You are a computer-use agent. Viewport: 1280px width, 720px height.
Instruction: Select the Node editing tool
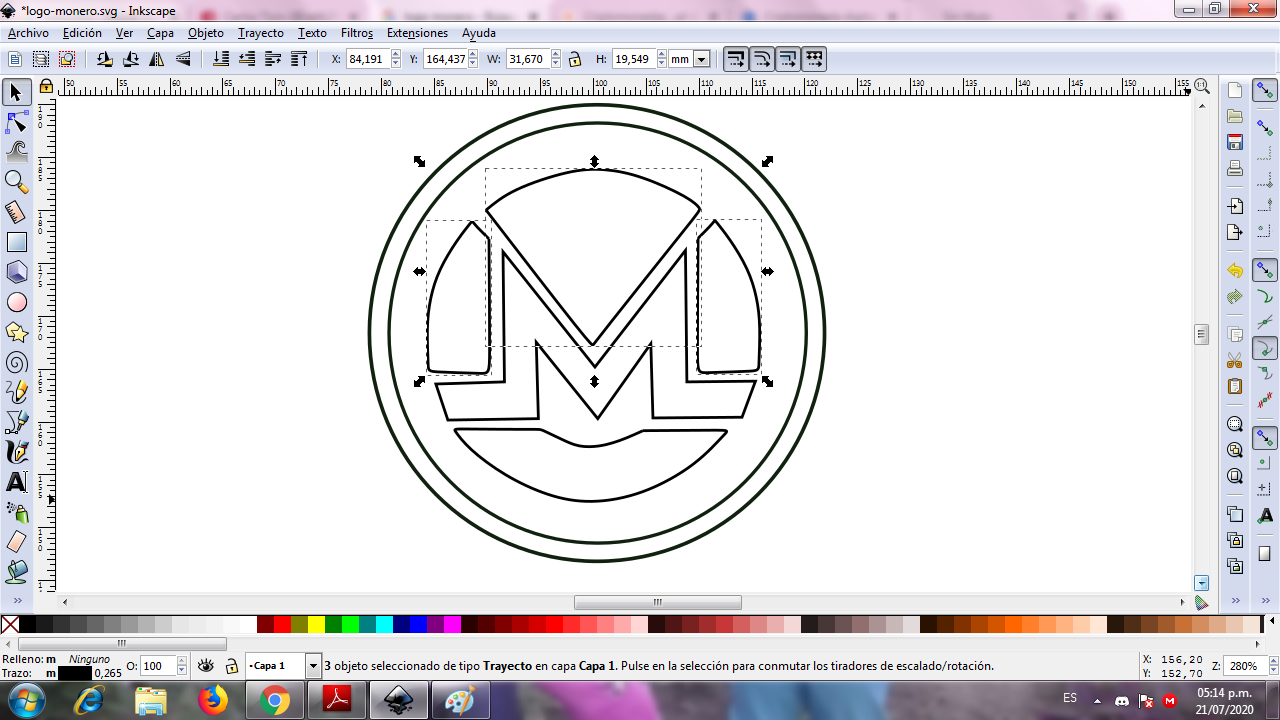[x=16, y=123]
